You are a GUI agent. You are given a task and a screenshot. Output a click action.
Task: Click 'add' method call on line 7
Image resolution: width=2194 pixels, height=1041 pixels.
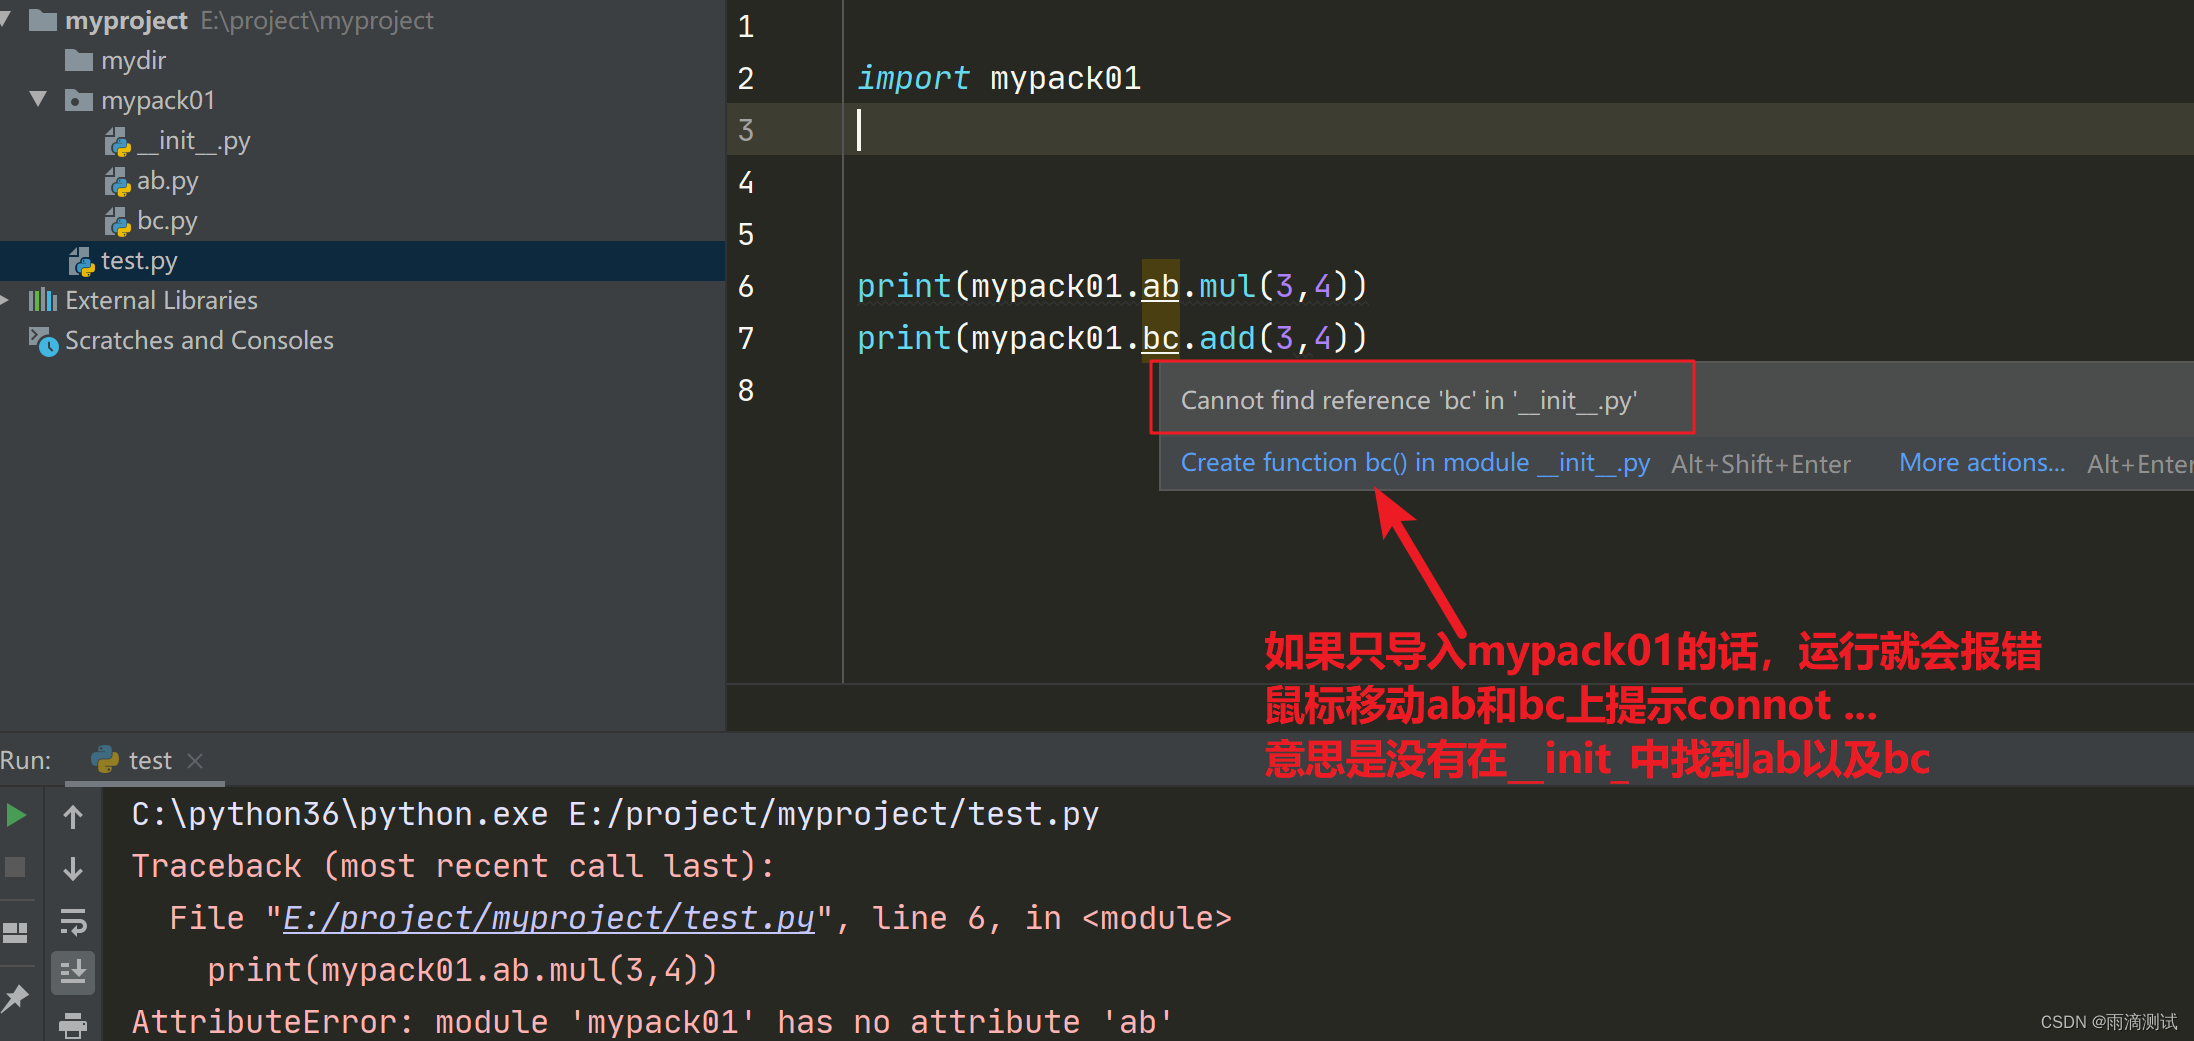coord(1227,339)
